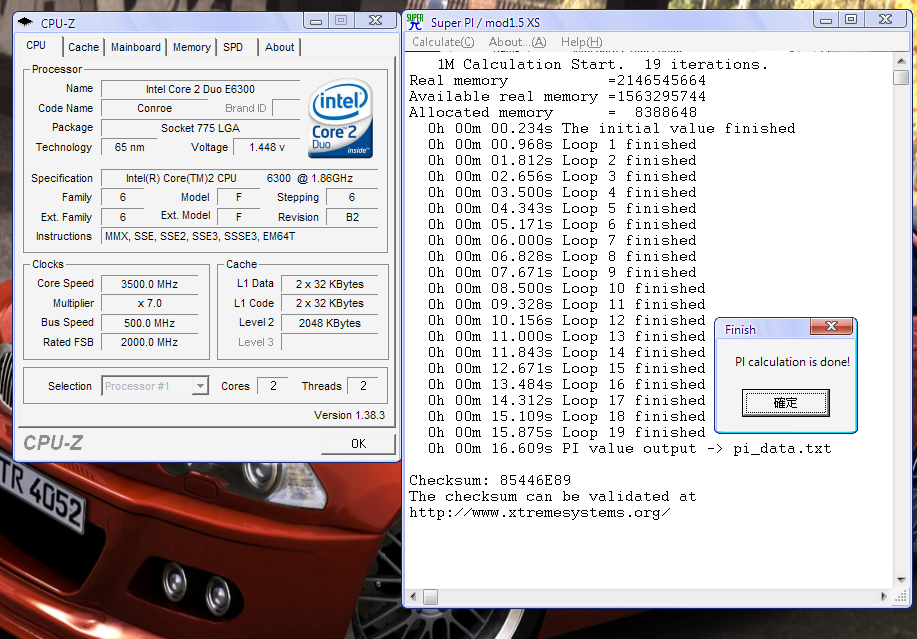Switch to the Cache tab

tap(83, 47)
